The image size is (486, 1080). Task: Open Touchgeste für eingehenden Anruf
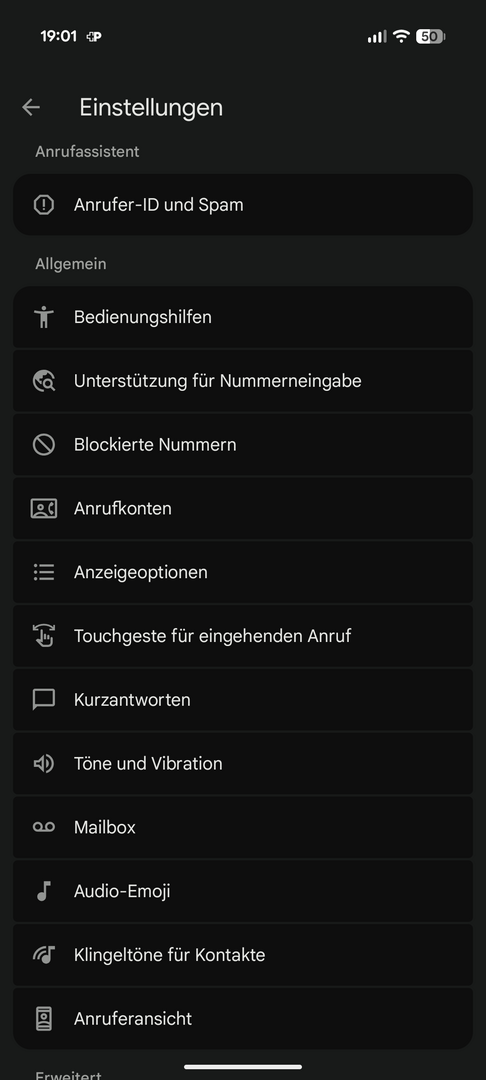(x=243, y=636)
